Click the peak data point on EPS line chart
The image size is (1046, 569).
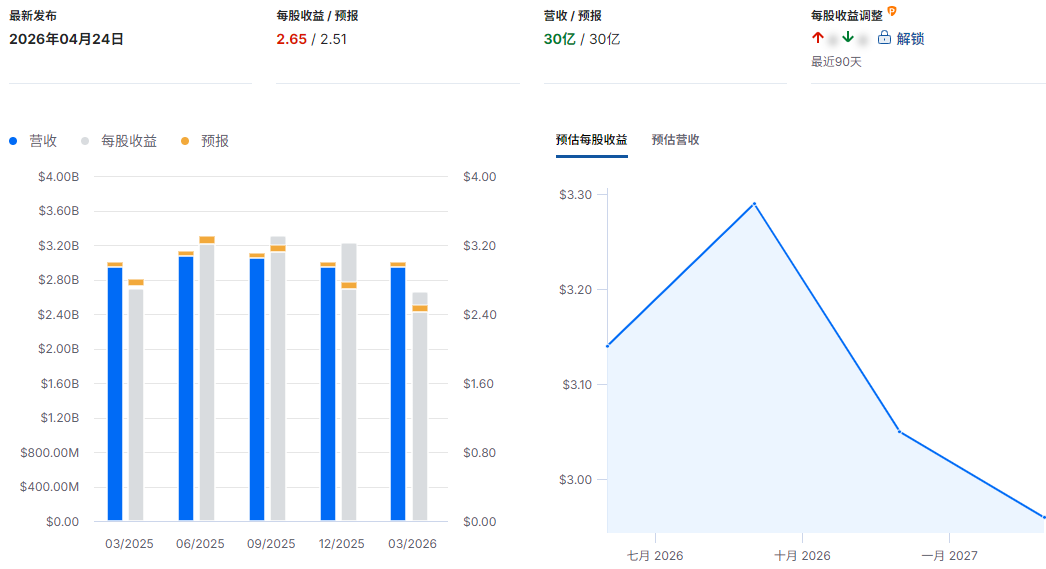[754, 203]
